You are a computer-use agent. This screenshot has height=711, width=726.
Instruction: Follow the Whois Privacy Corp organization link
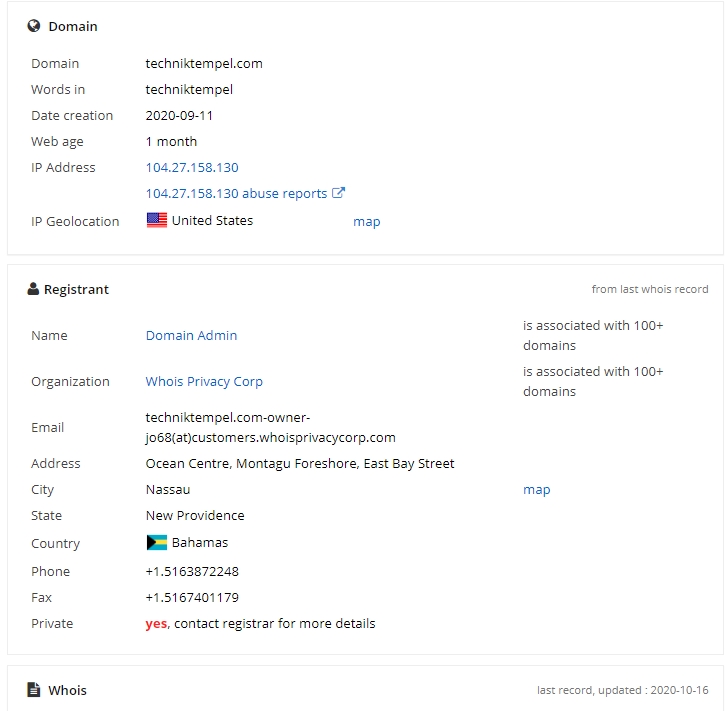204,381
